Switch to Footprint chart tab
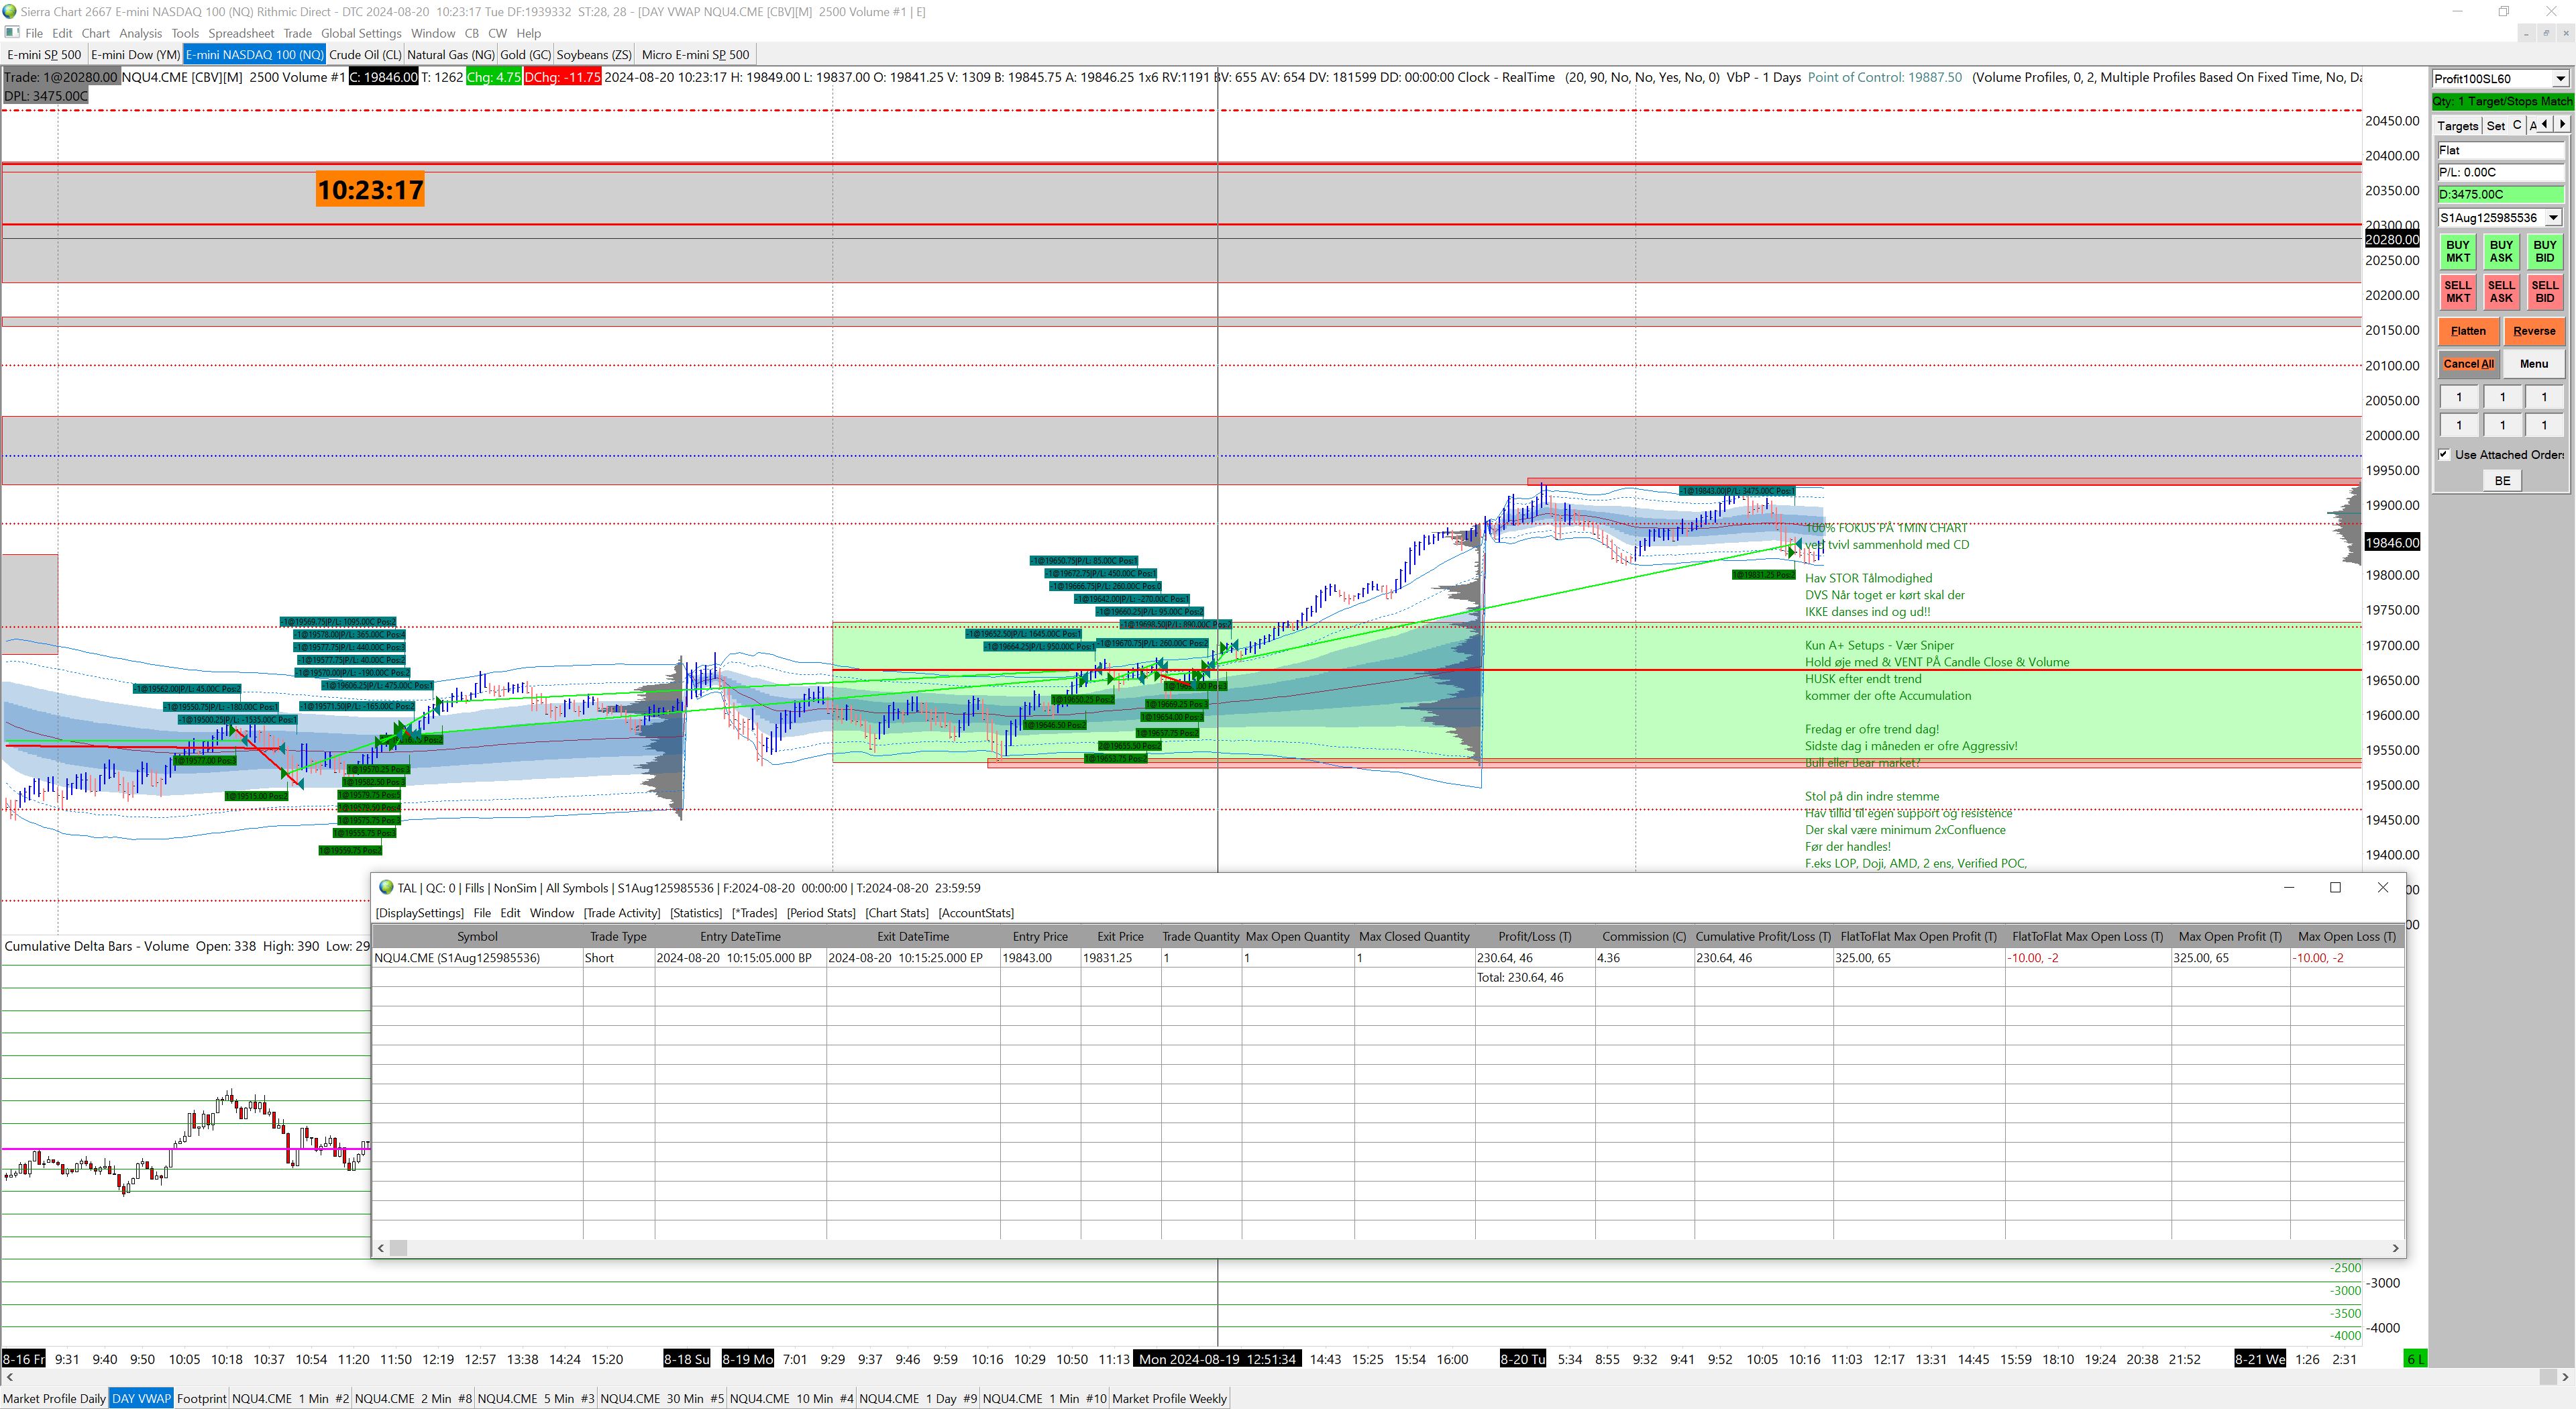 pyautogui.click(x=201, y=1398)
